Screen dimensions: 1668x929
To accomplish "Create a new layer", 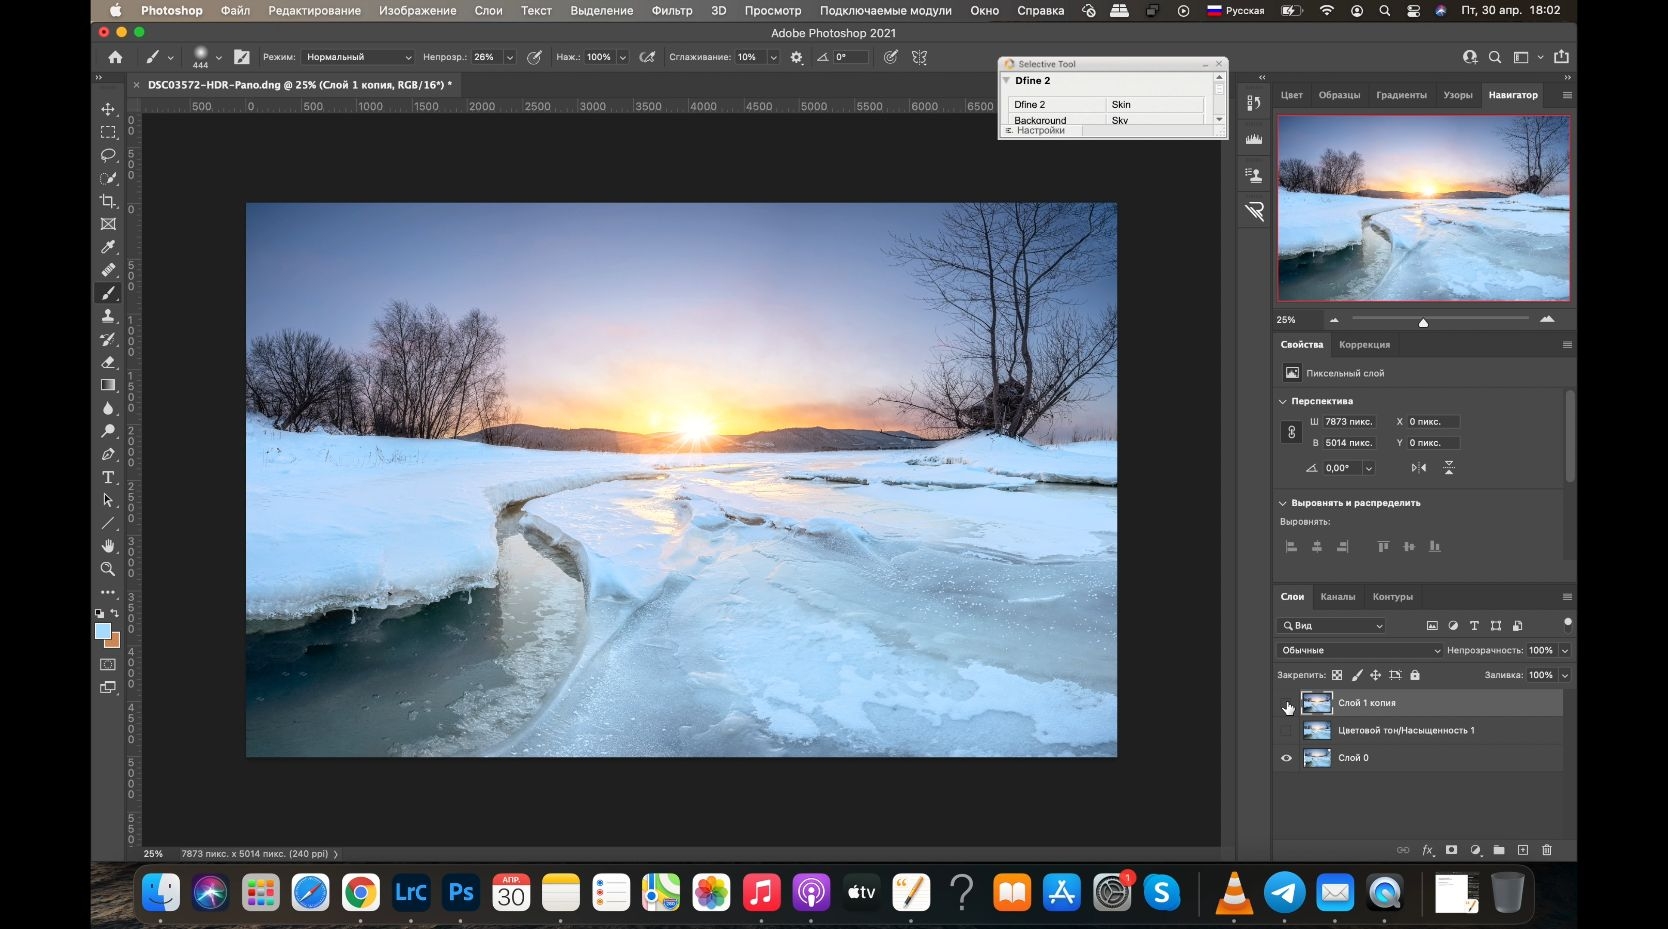I will click(x=1523, y=850).
